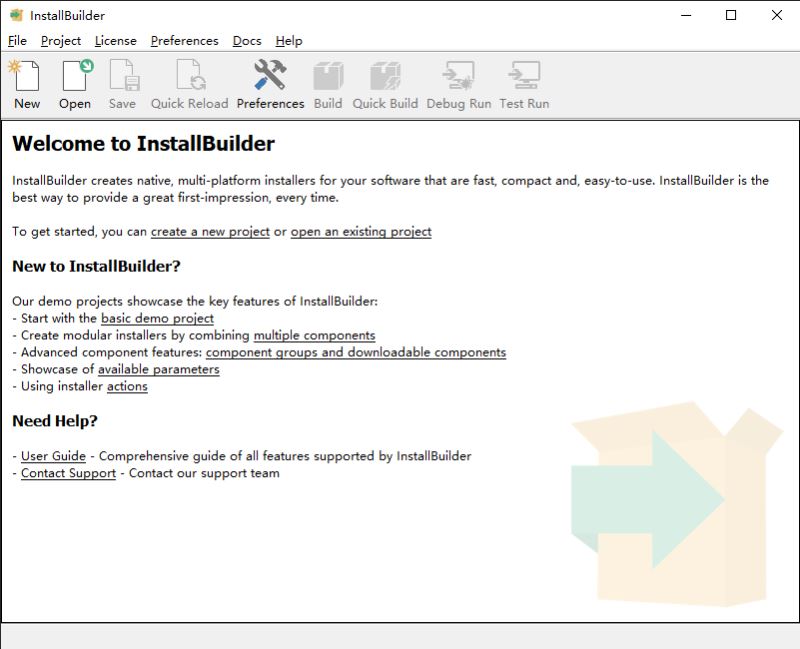Open the User Guide link
The image size is (800, 649).
point(53,456)
